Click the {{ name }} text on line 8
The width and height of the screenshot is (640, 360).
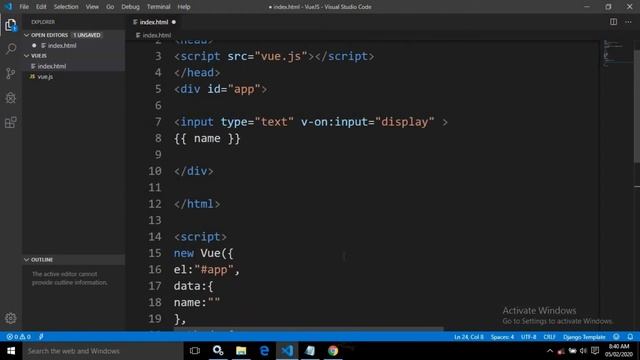(x=207, y=138)
